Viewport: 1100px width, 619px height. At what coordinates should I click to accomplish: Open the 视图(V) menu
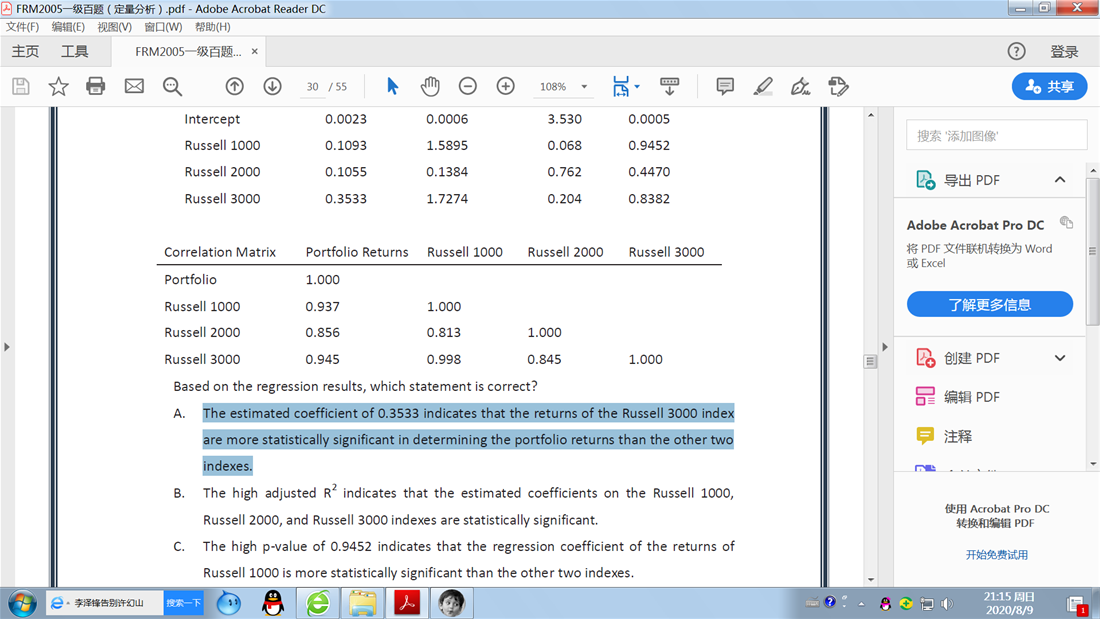pos(114,27)
